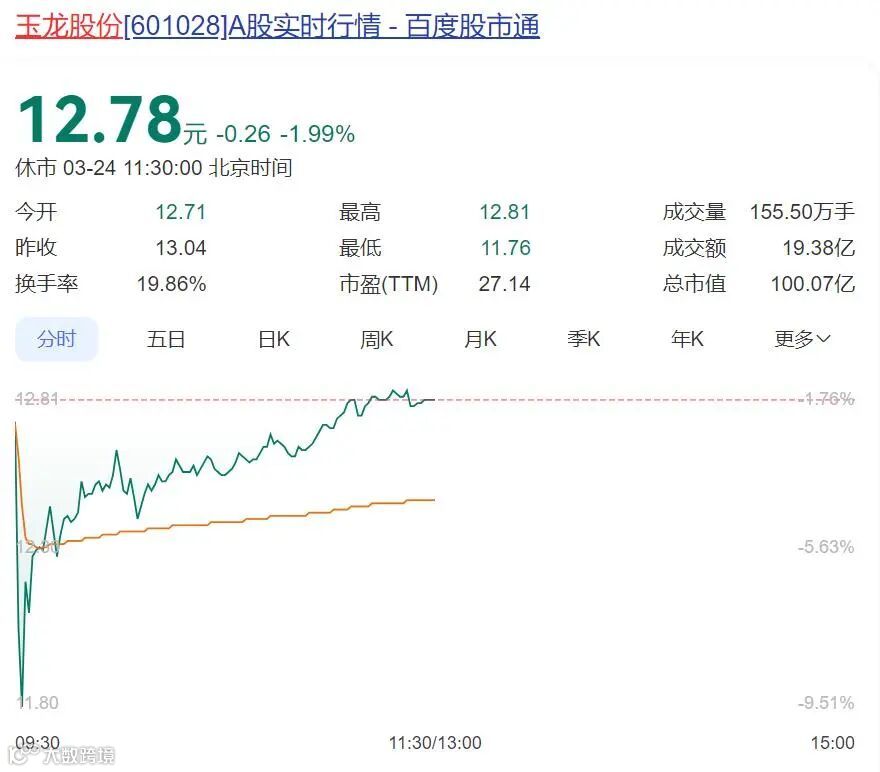Click the 最低 value 11.76
The height and width of the screenshot is (772, 880).
tap(506, 248)
